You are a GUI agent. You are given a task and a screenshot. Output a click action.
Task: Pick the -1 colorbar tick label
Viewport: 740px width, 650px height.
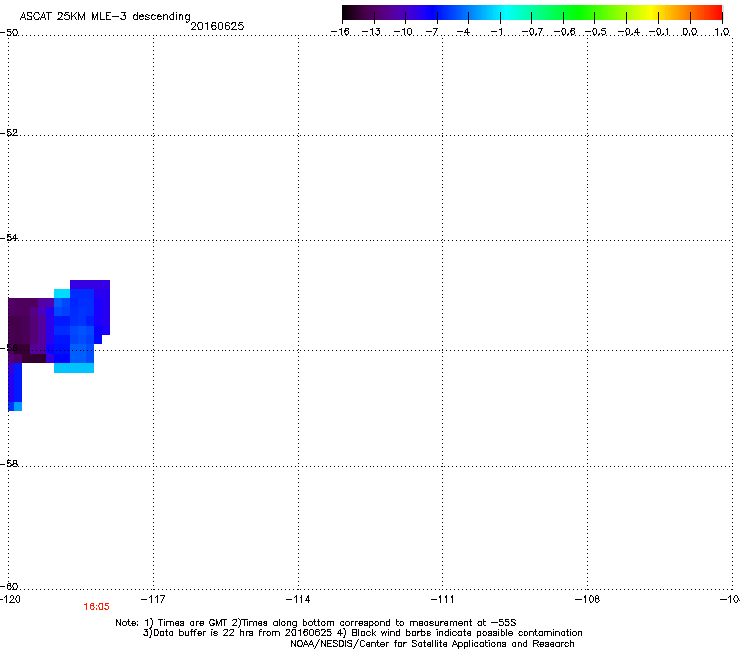[496, 32]
